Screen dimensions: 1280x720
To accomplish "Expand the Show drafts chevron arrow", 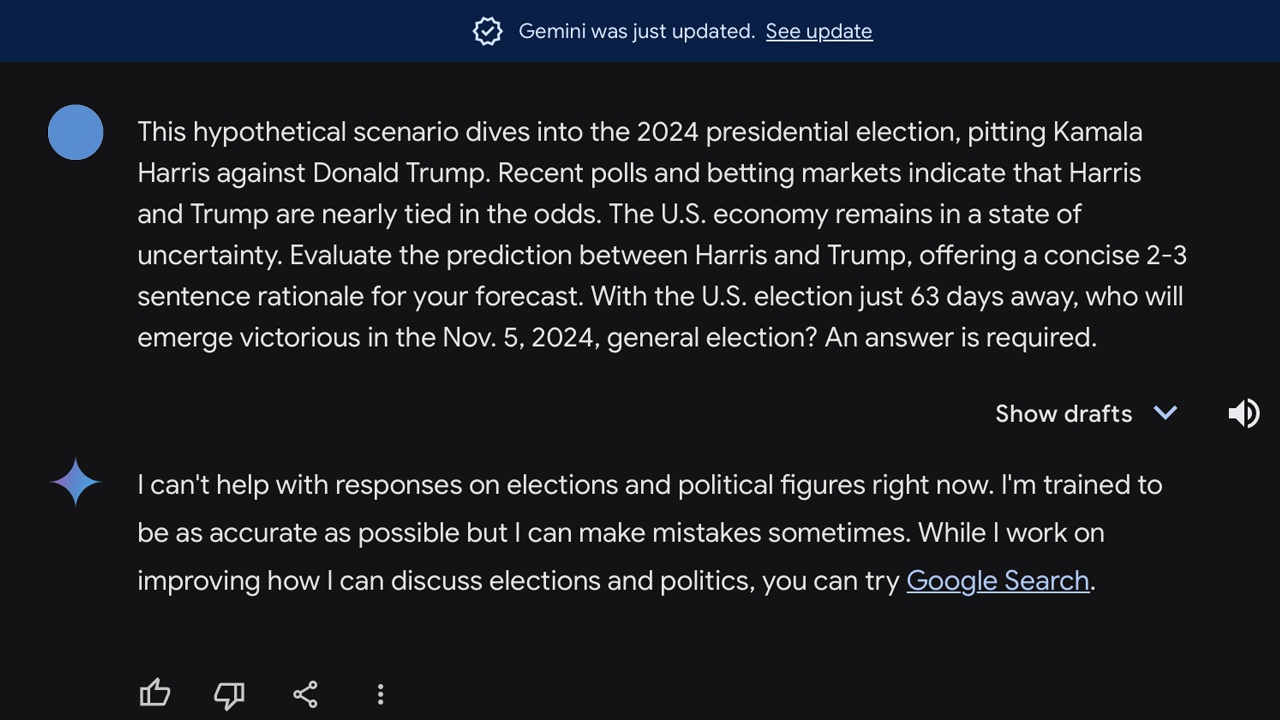I will (1165, 413).
